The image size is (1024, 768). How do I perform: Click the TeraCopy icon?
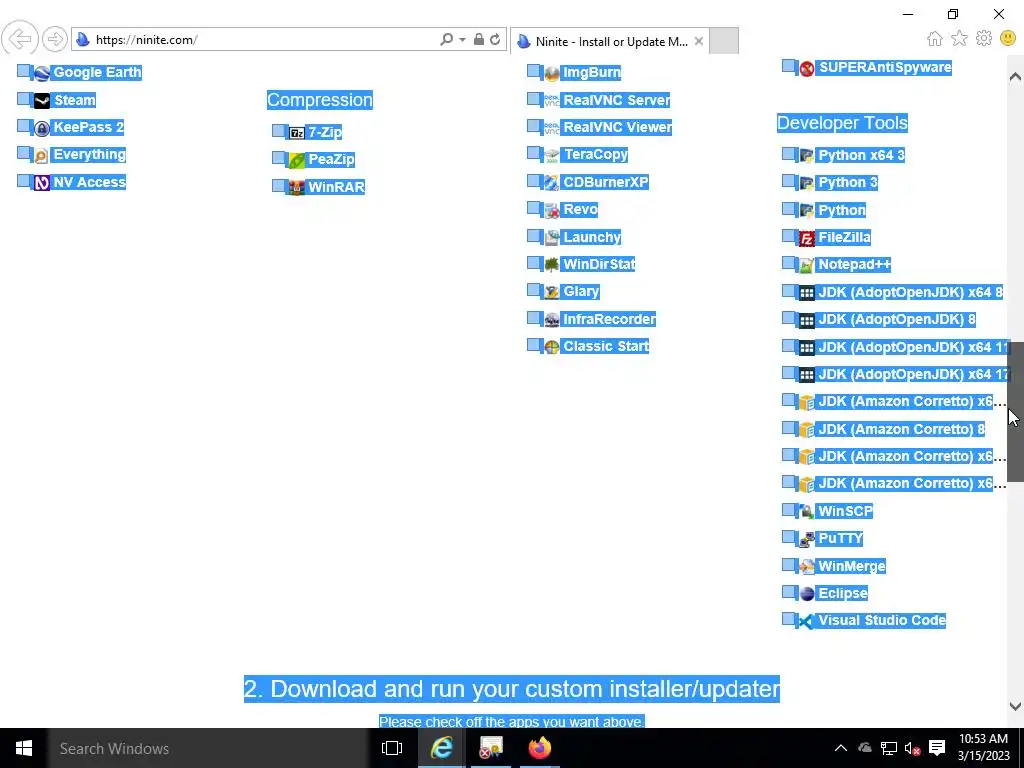(552, 155)
